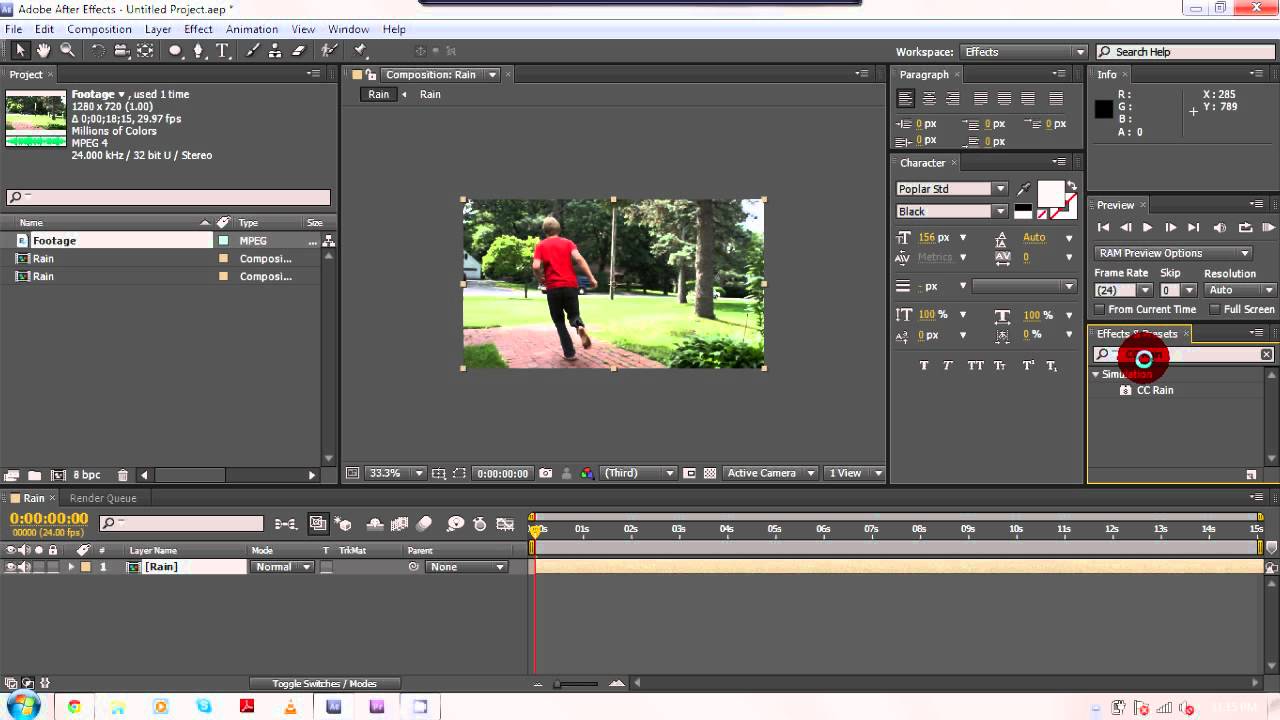Open the Animation menu
This screenshot has height=720, width=1280.
click(252, 29)
